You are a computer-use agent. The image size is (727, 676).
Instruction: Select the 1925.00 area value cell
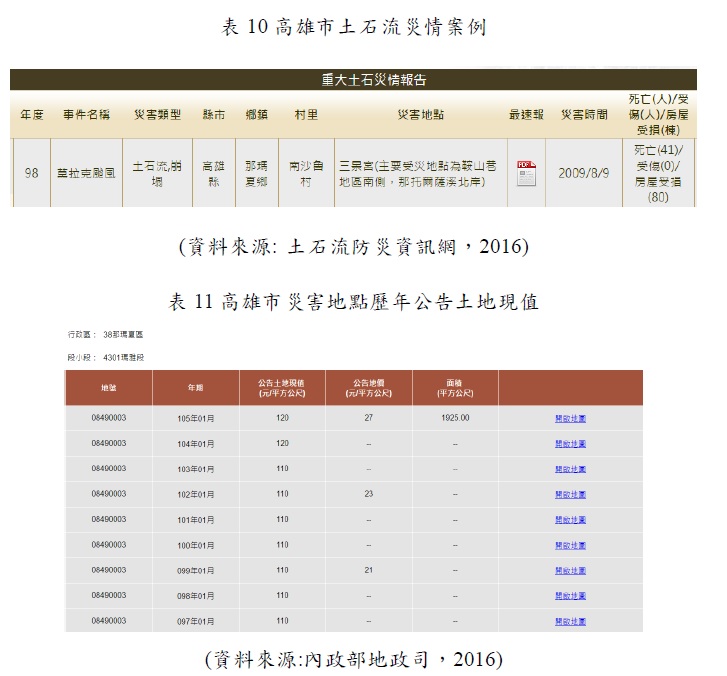pos(456,418)
